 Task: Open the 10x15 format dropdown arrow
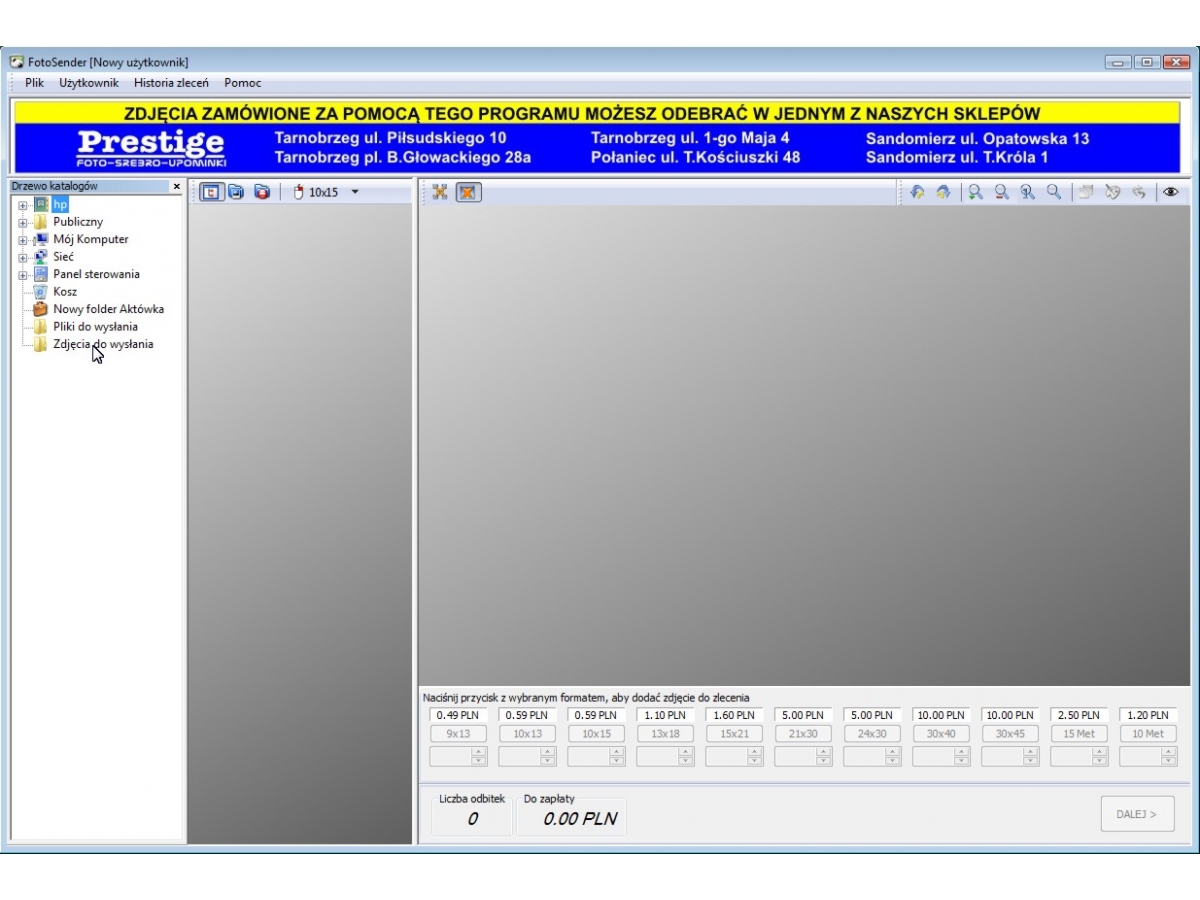[355, 192]
